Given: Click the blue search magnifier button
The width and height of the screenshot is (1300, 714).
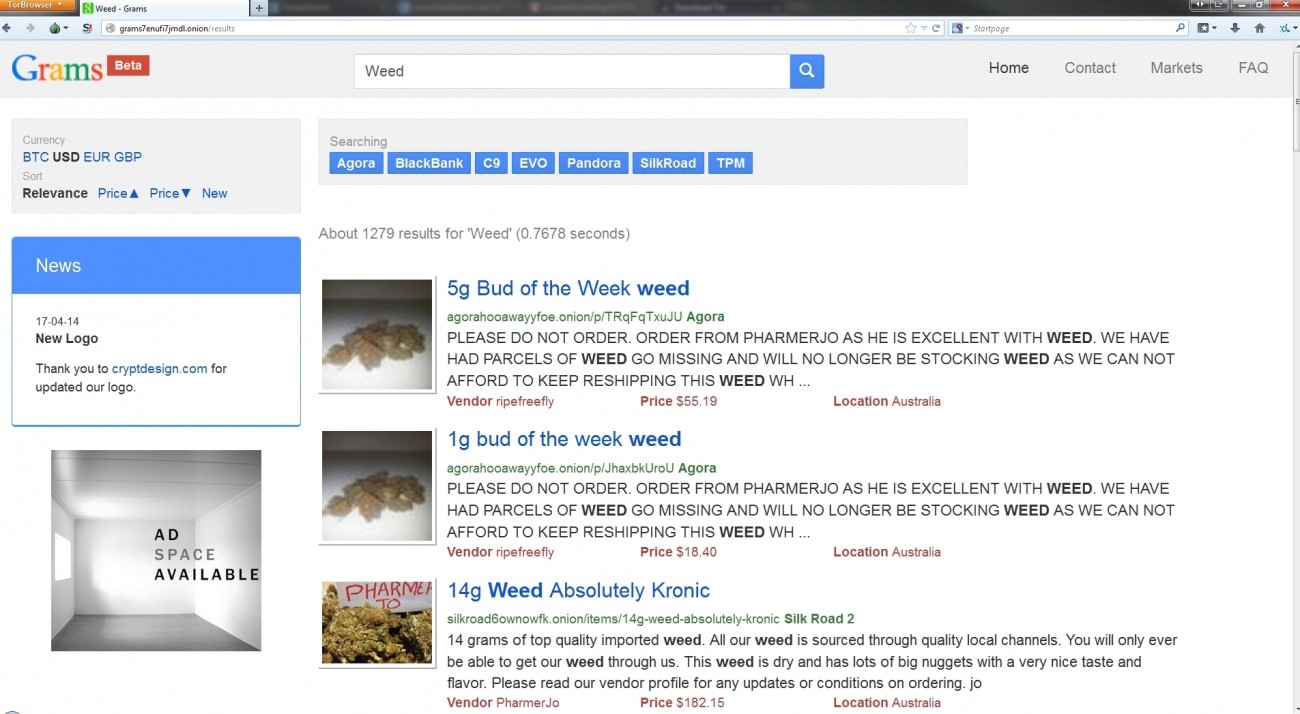Looking at the screenshot, I should point(807,71).
